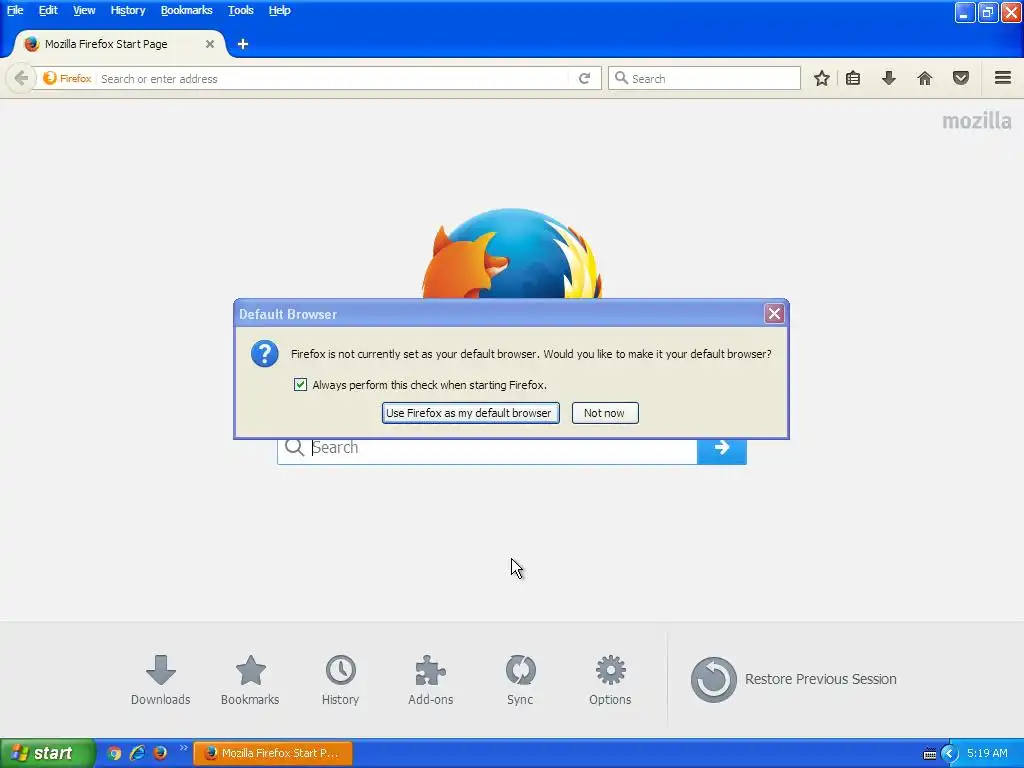Expand hidden system tray icons arrow
Screen dimensions: 1024x768
click(950, 754)
